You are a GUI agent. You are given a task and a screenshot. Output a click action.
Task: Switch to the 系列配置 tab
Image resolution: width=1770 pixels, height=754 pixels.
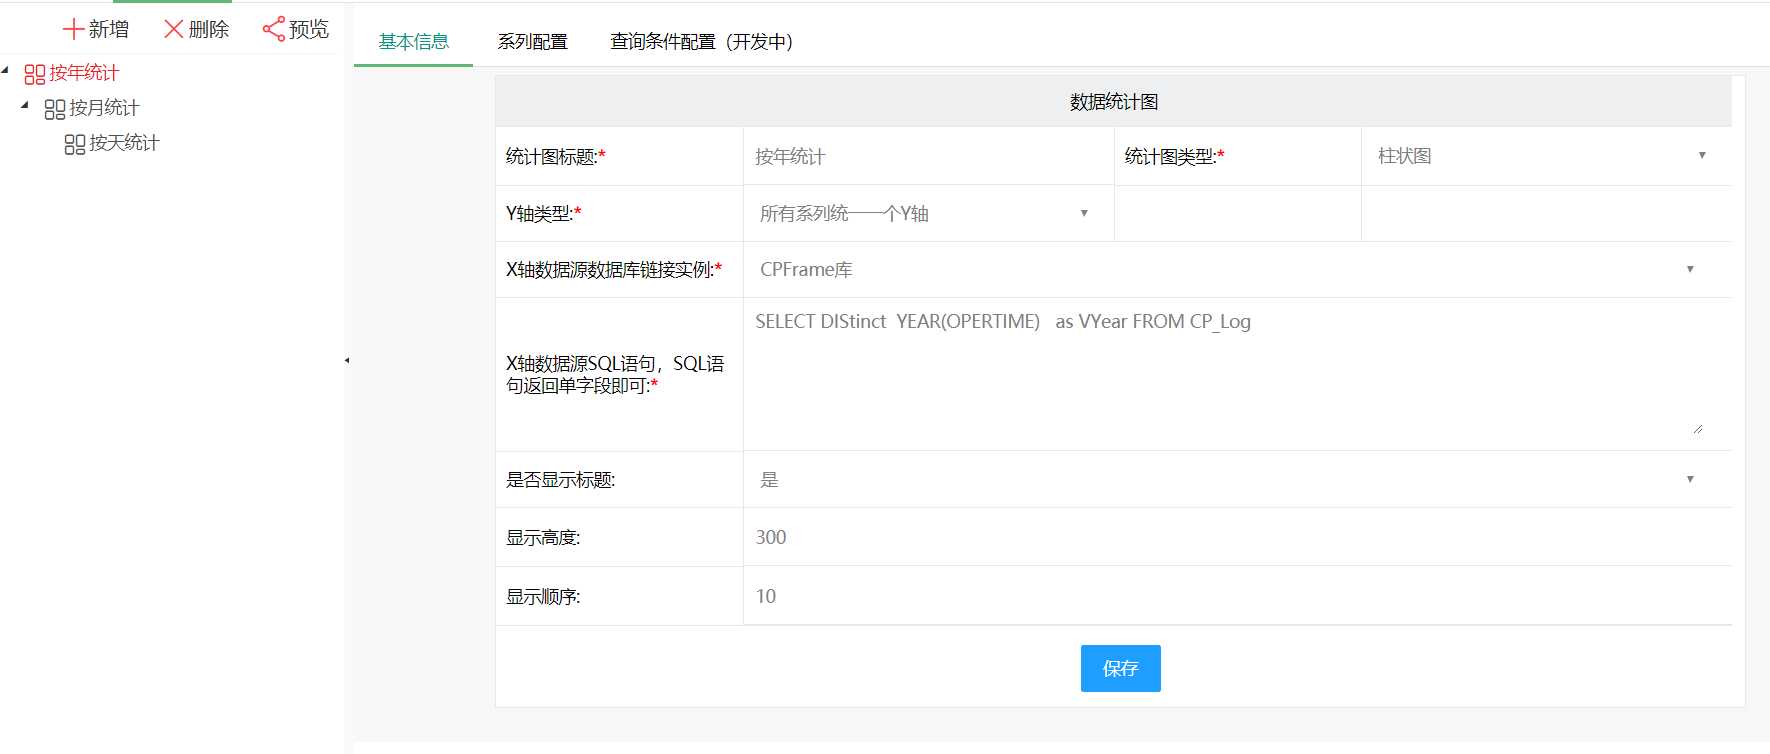coord(532,41)
